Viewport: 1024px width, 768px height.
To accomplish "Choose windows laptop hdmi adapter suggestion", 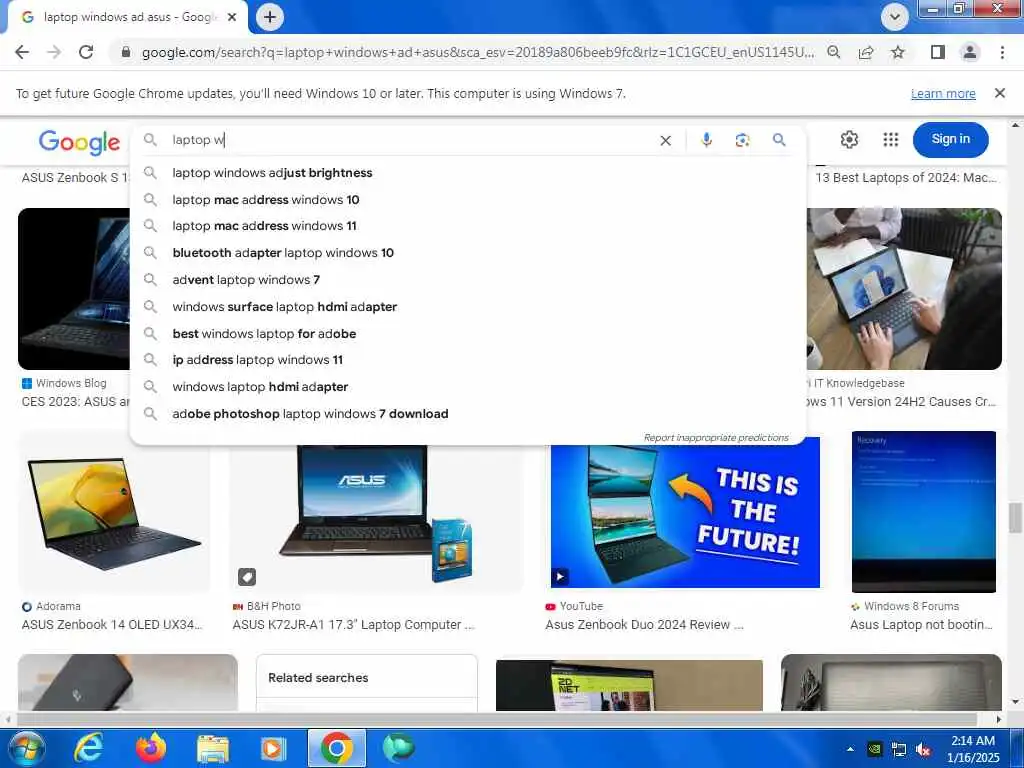I will pyautogui.click(x=468, y=387).
